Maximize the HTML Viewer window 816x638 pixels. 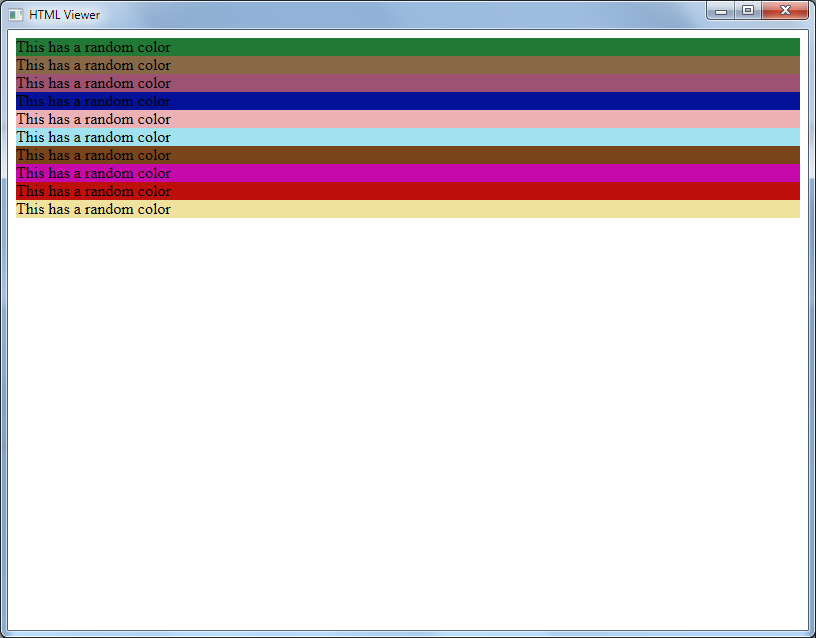[x=747, y=11]
